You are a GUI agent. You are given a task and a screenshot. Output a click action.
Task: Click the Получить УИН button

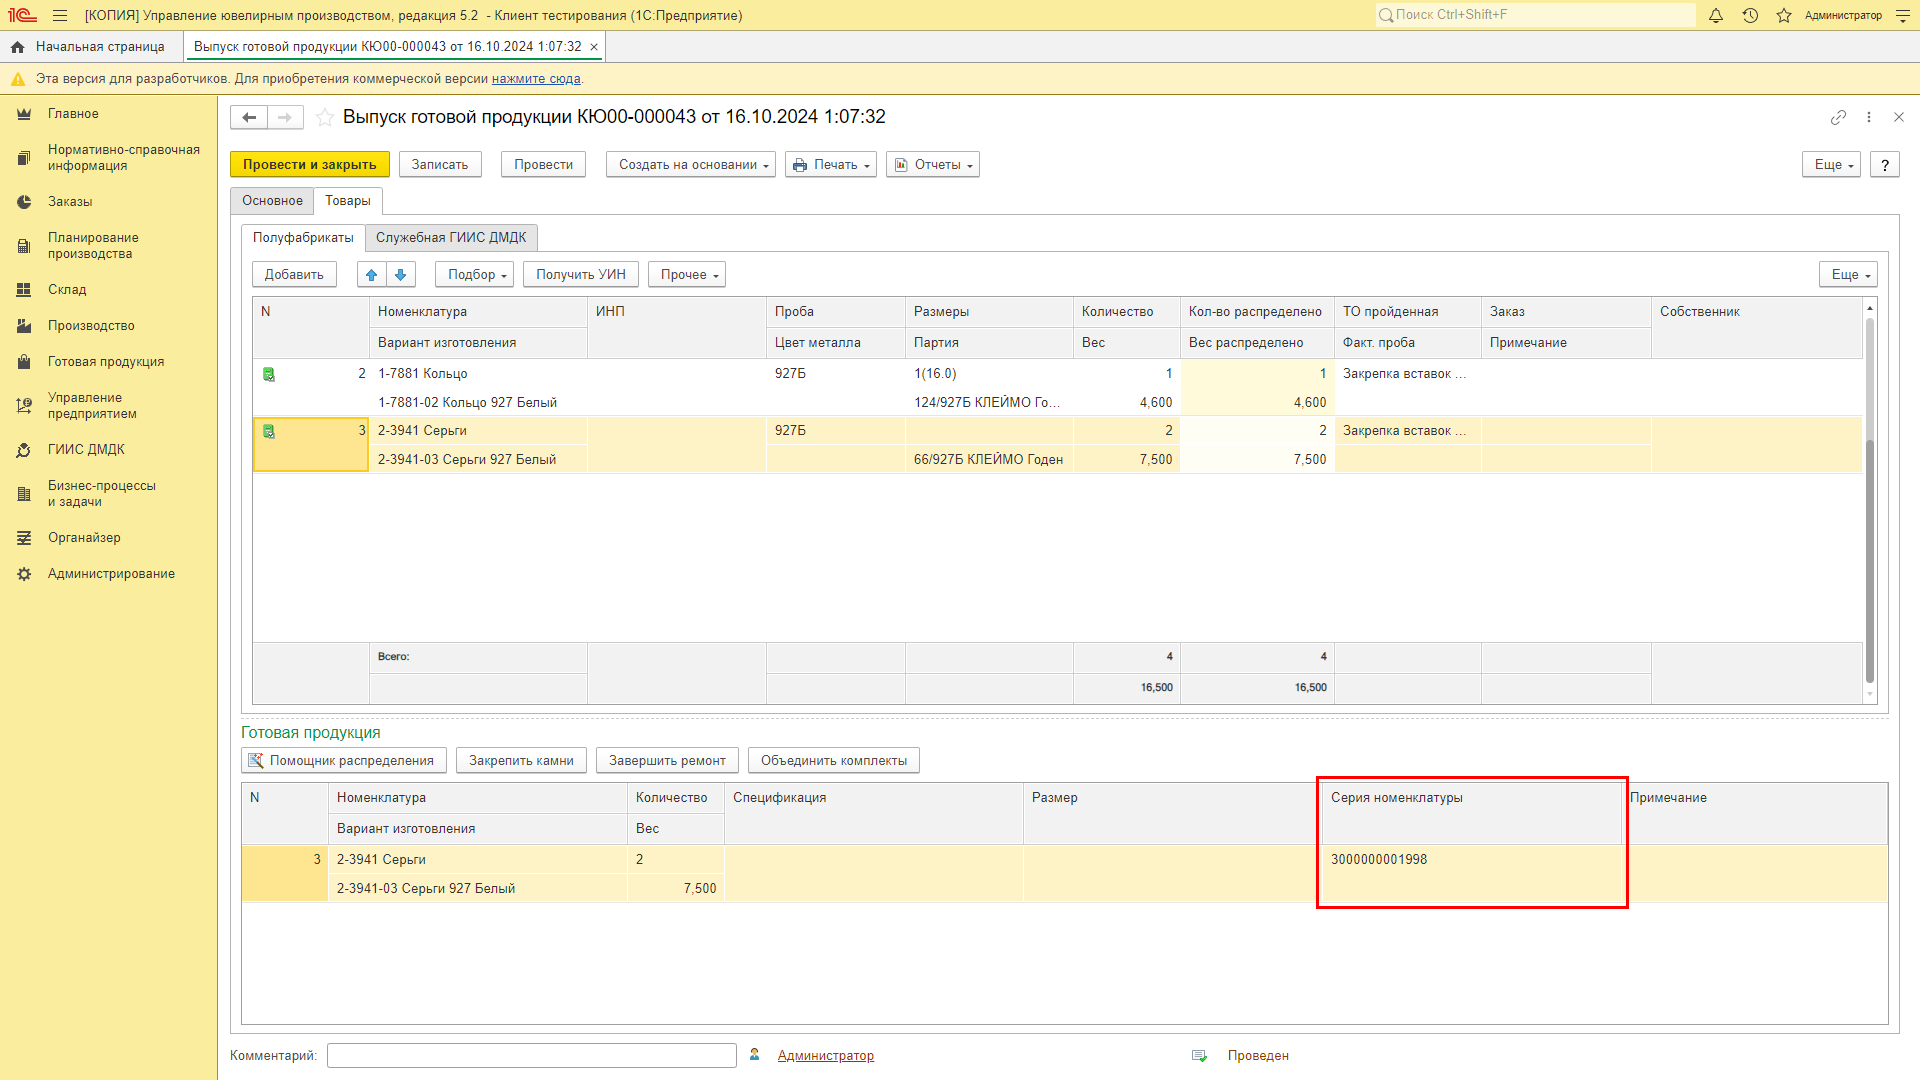(581, 274)
